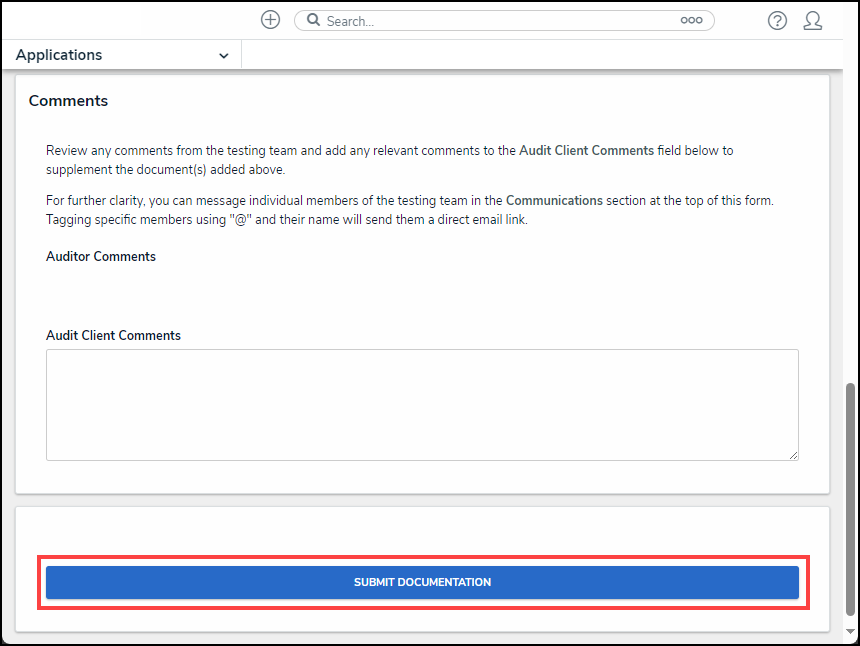
Task: Click the scrollbar track above the thumb
Action: pyautogui.click(x=851, y=230)
